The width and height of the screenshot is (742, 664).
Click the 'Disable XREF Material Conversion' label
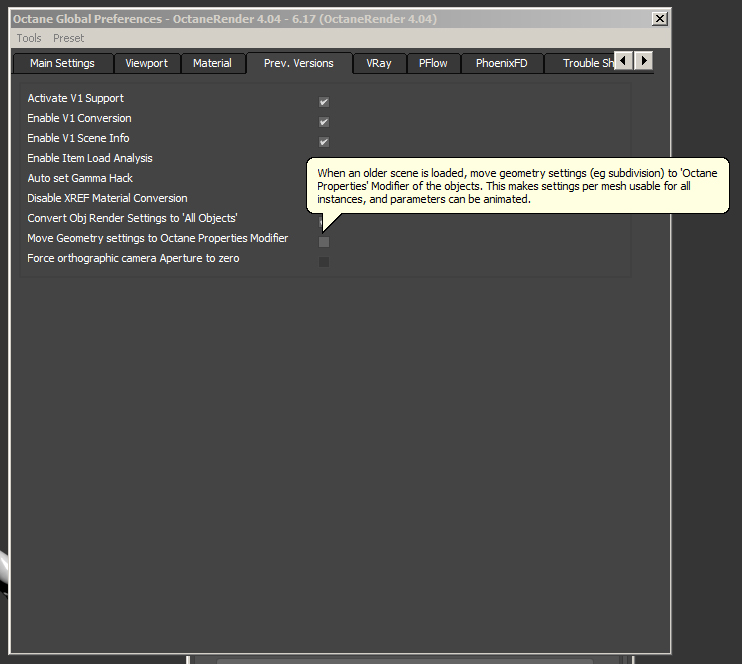pyautogui.click(x=107, y=198)
